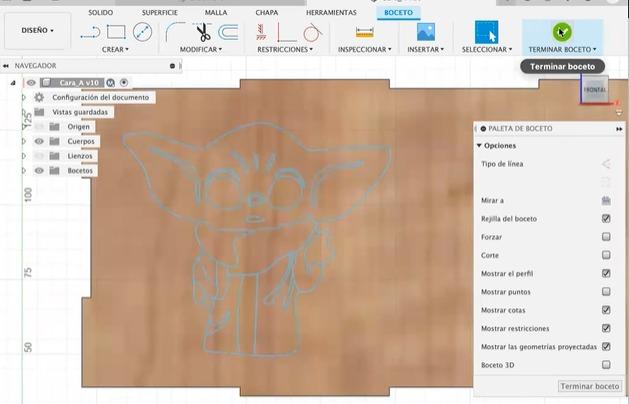Click the Vistas guardadas folder icon
The height and width of the screenshot is (404, 629).
[x=39, y=112]
